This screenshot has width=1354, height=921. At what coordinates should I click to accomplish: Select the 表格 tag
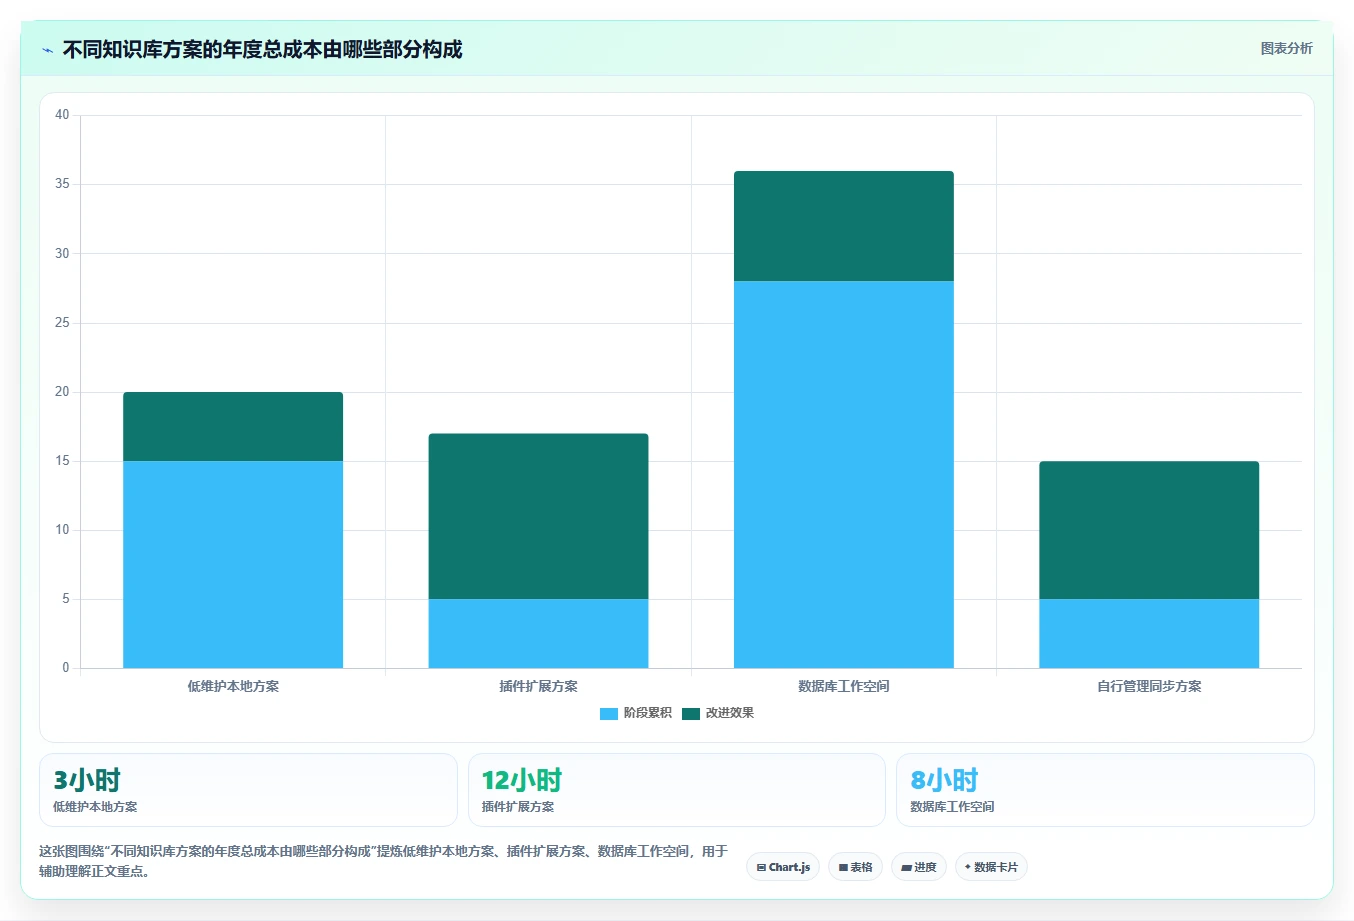[855, 867]
